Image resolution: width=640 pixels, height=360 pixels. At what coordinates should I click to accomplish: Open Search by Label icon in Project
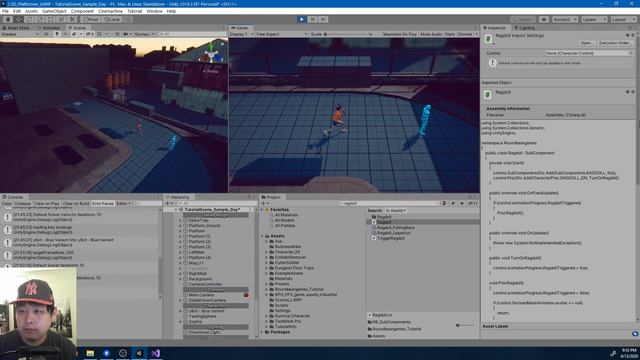[453, 203]
